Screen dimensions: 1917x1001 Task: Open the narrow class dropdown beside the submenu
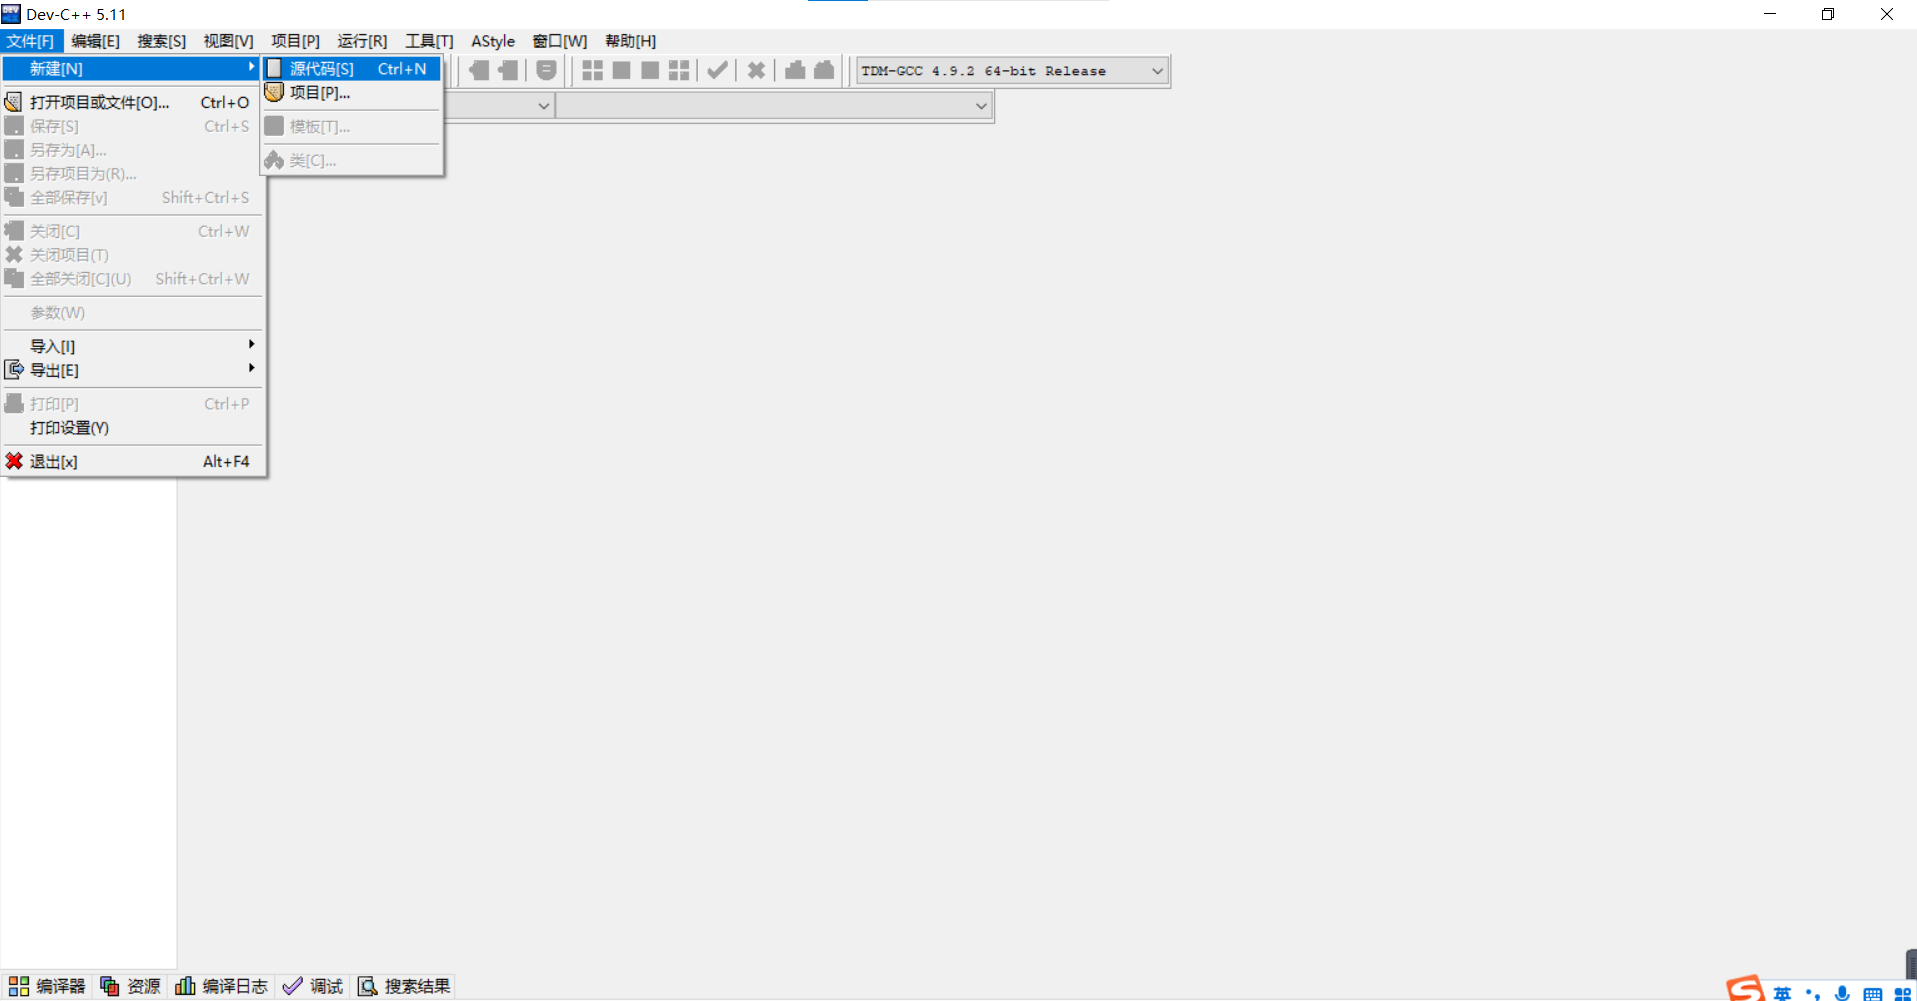tap(499, 105)
